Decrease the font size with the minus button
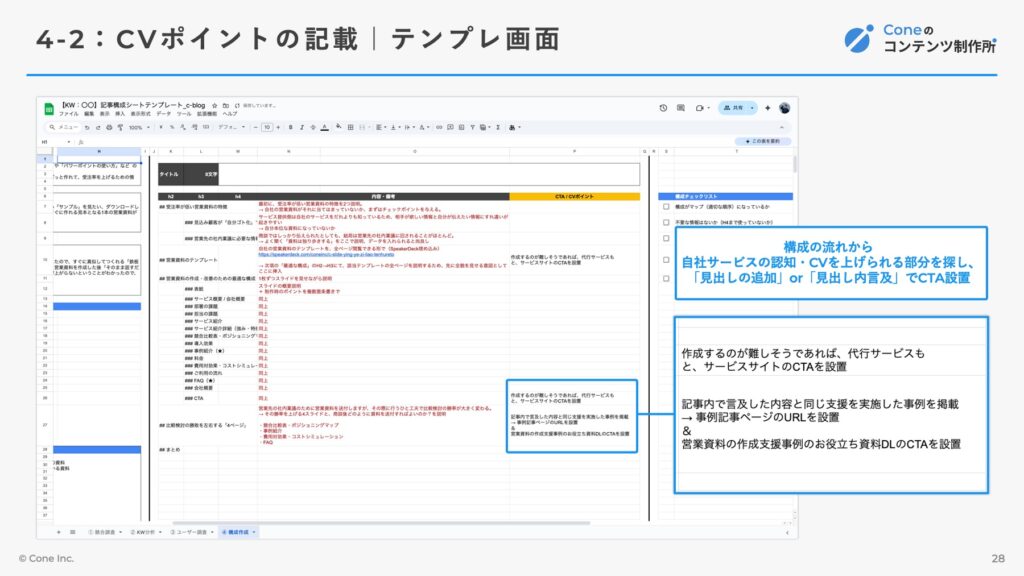This screenshot has height=576, width=1024. 255,127
